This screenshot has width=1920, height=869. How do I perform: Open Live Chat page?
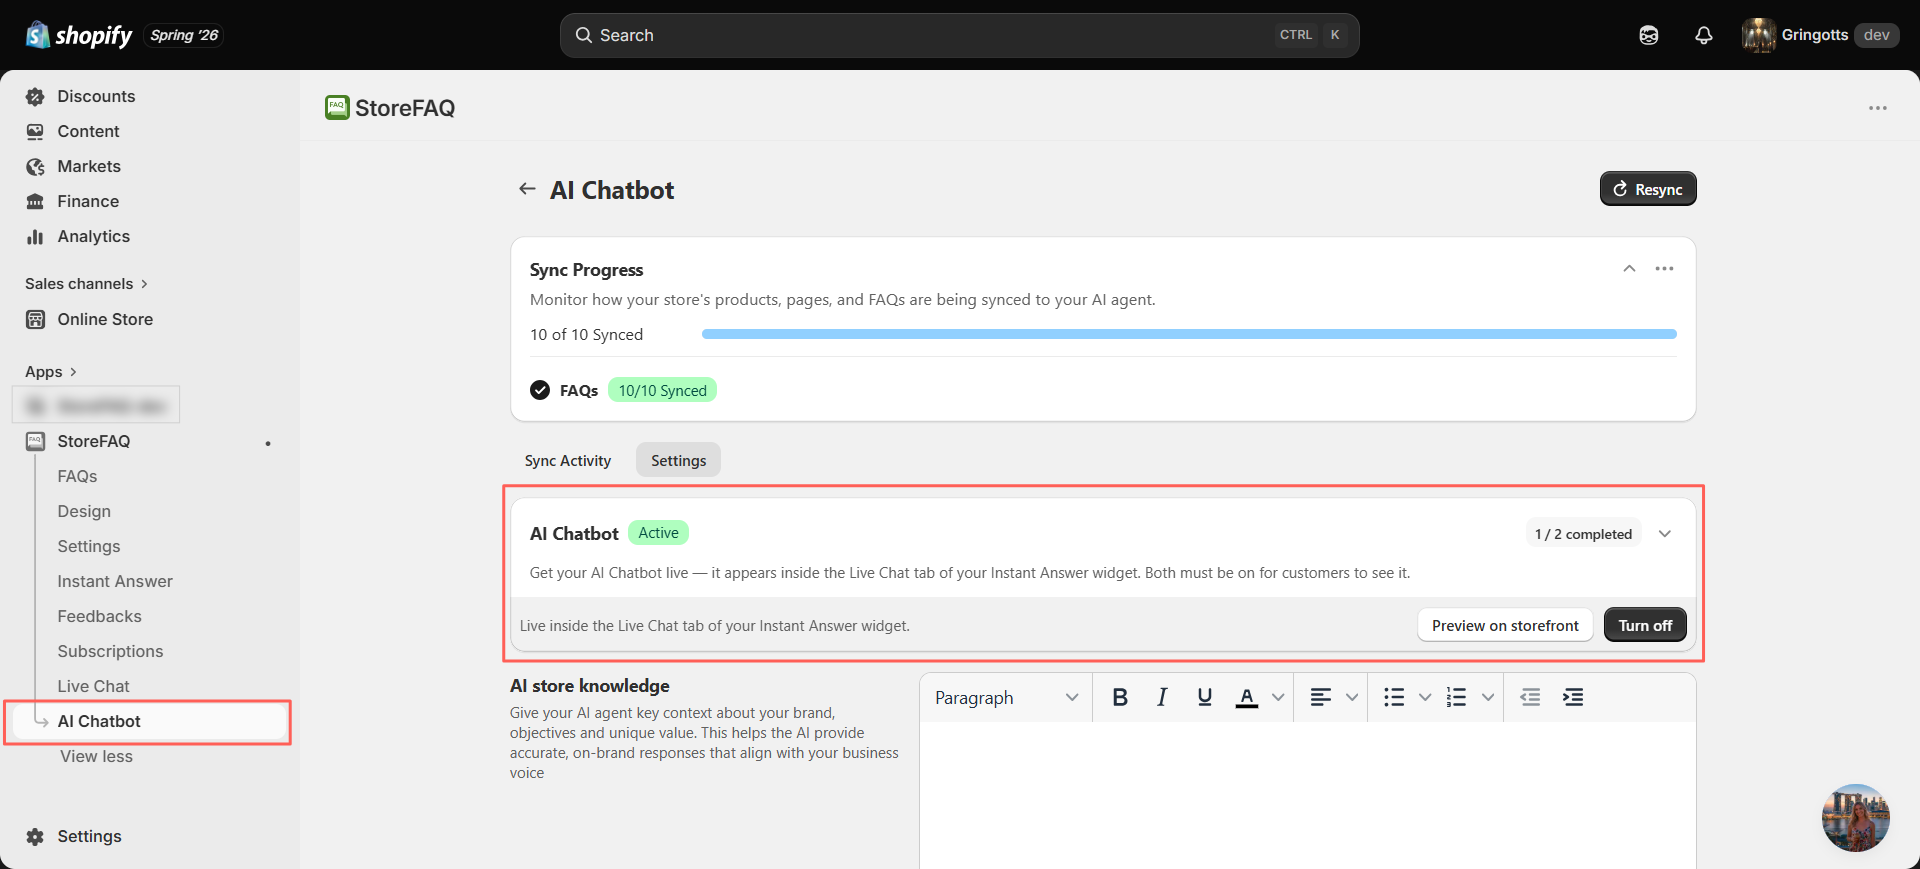[93, 686]
